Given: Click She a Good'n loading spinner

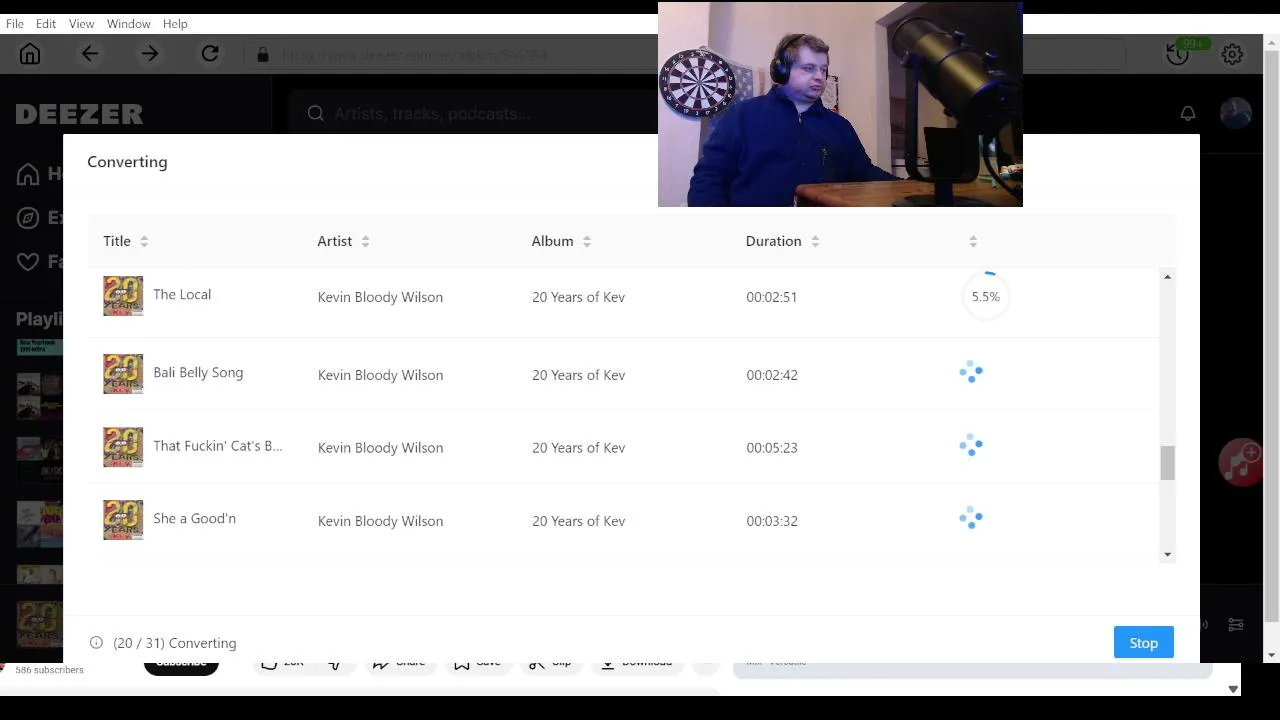Looking at the screenshot, I should pos(971,519).
